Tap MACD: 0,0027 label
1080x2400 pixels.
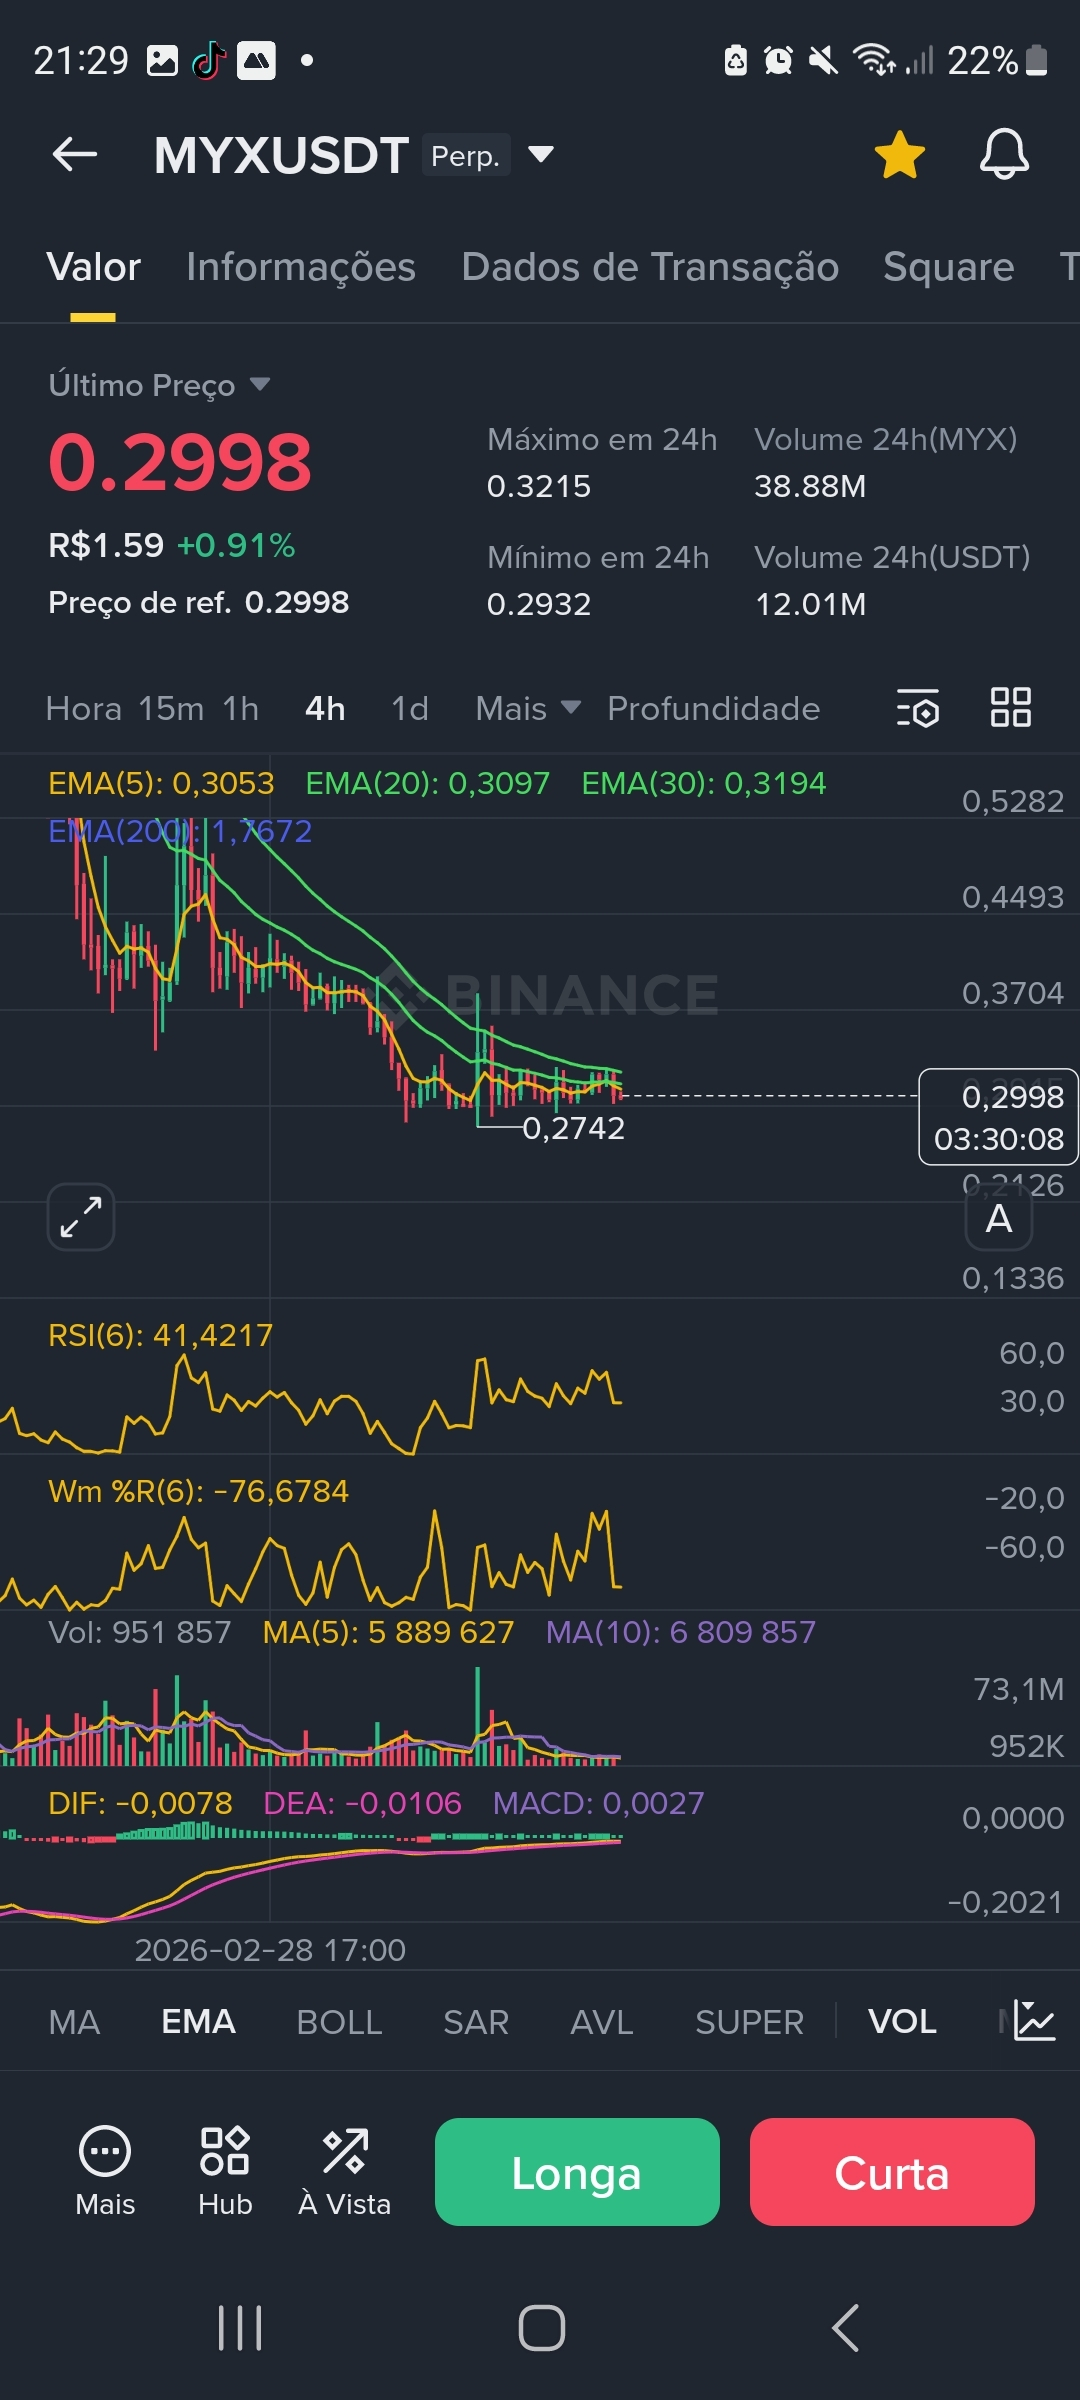click(598, 1803)
